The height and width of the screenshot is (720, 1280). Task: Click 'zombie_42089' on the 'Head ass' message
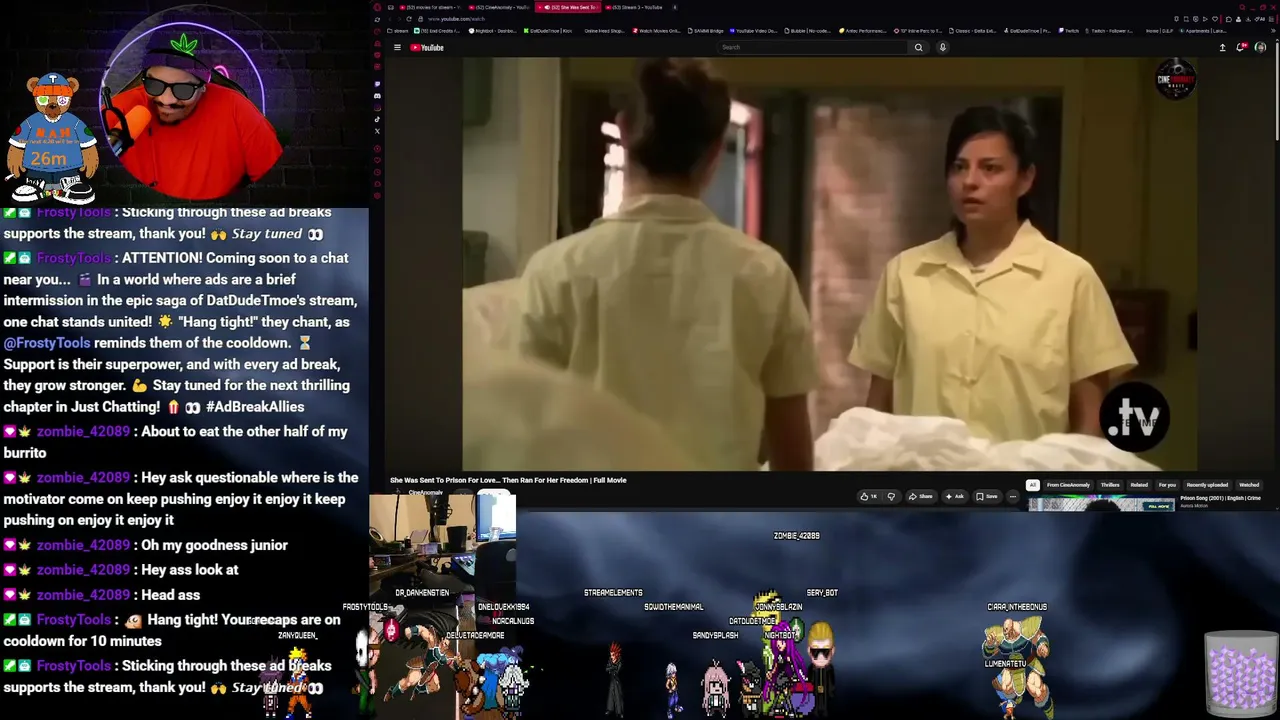click(x=83, y=595)
